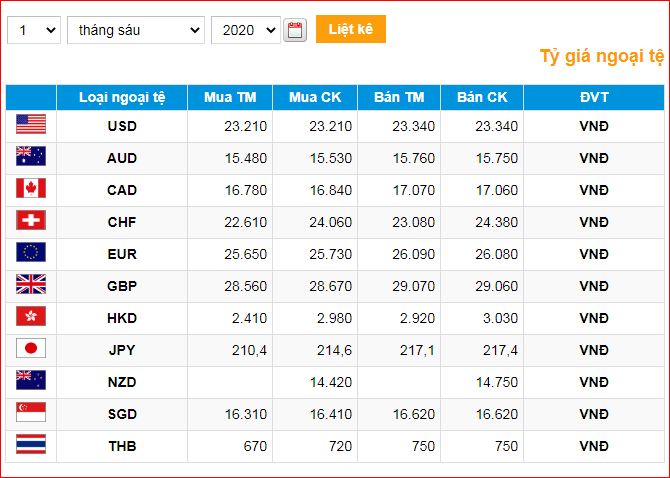Click NZD Bán CK value 14.750
The height and width of the screenshot is (478, 670).
(497, 382)
